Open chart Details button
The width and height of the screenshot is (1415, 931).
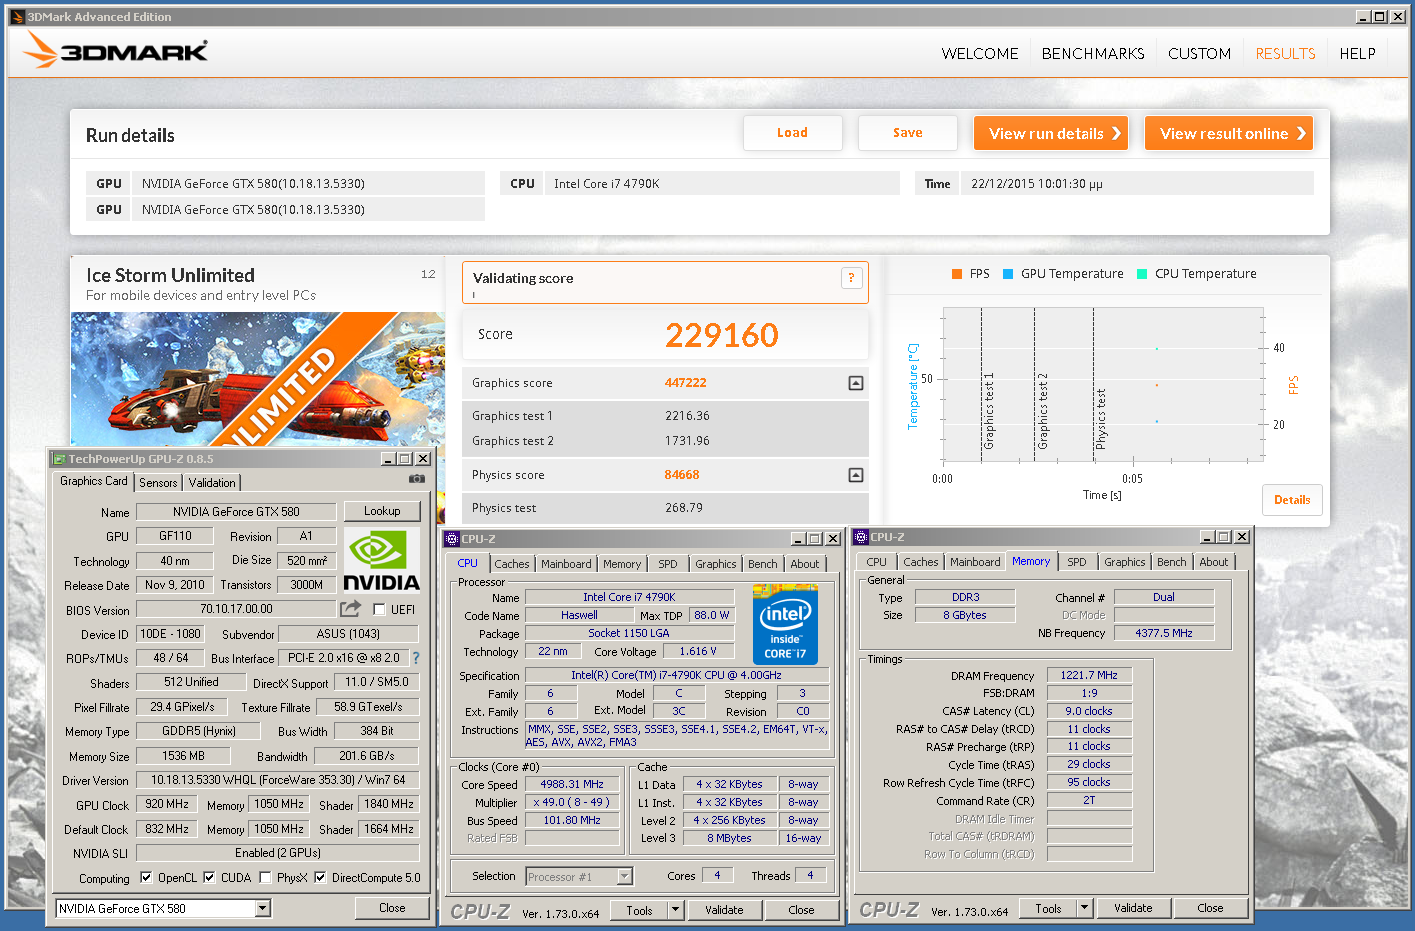[1292, 500]
